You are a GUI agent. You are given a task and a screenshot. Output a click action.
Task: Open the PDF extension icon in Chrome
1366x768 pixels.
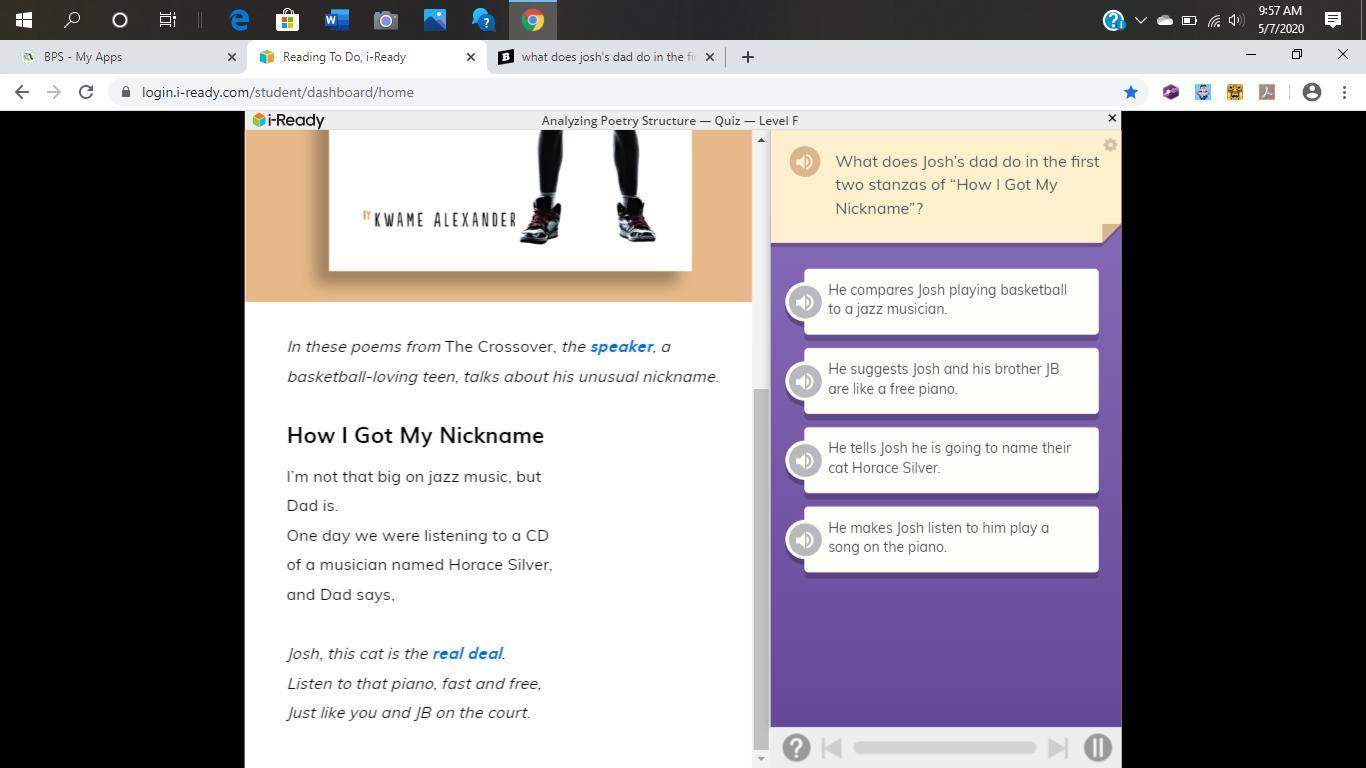pyautogui.click(x=1267, y=92)
